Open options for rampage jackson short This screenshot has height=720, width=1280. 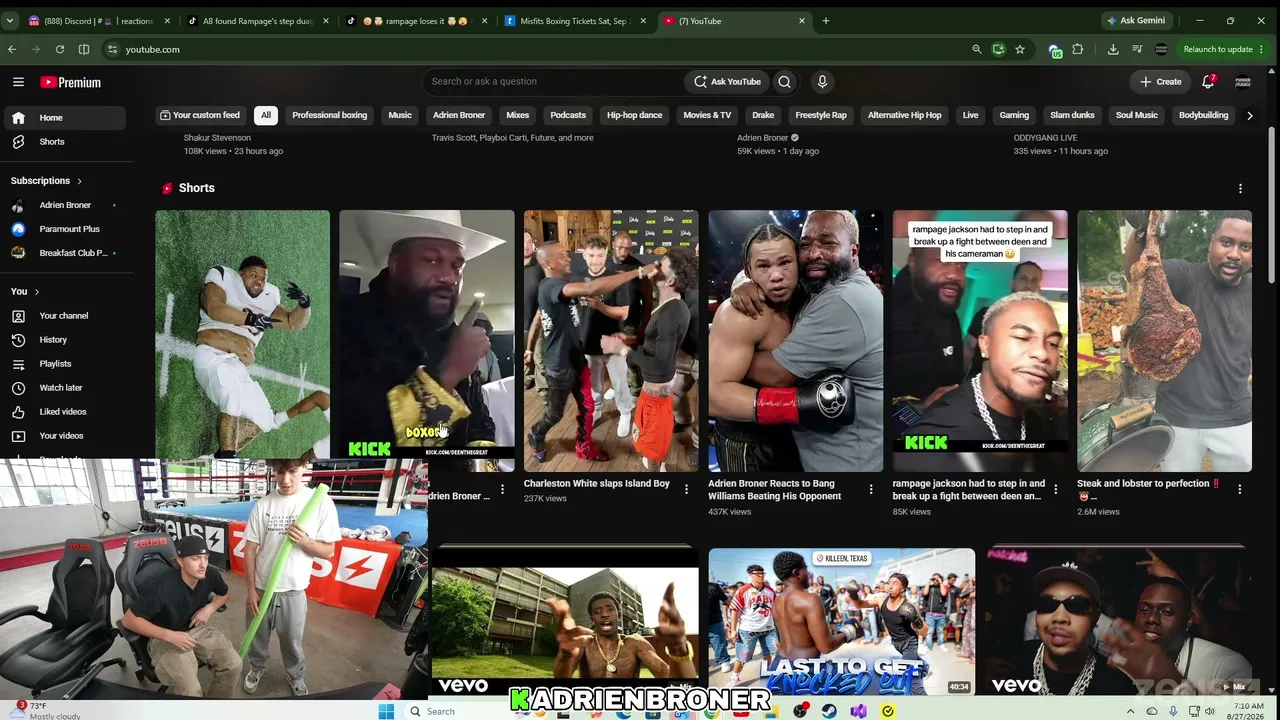[1055, 489]
